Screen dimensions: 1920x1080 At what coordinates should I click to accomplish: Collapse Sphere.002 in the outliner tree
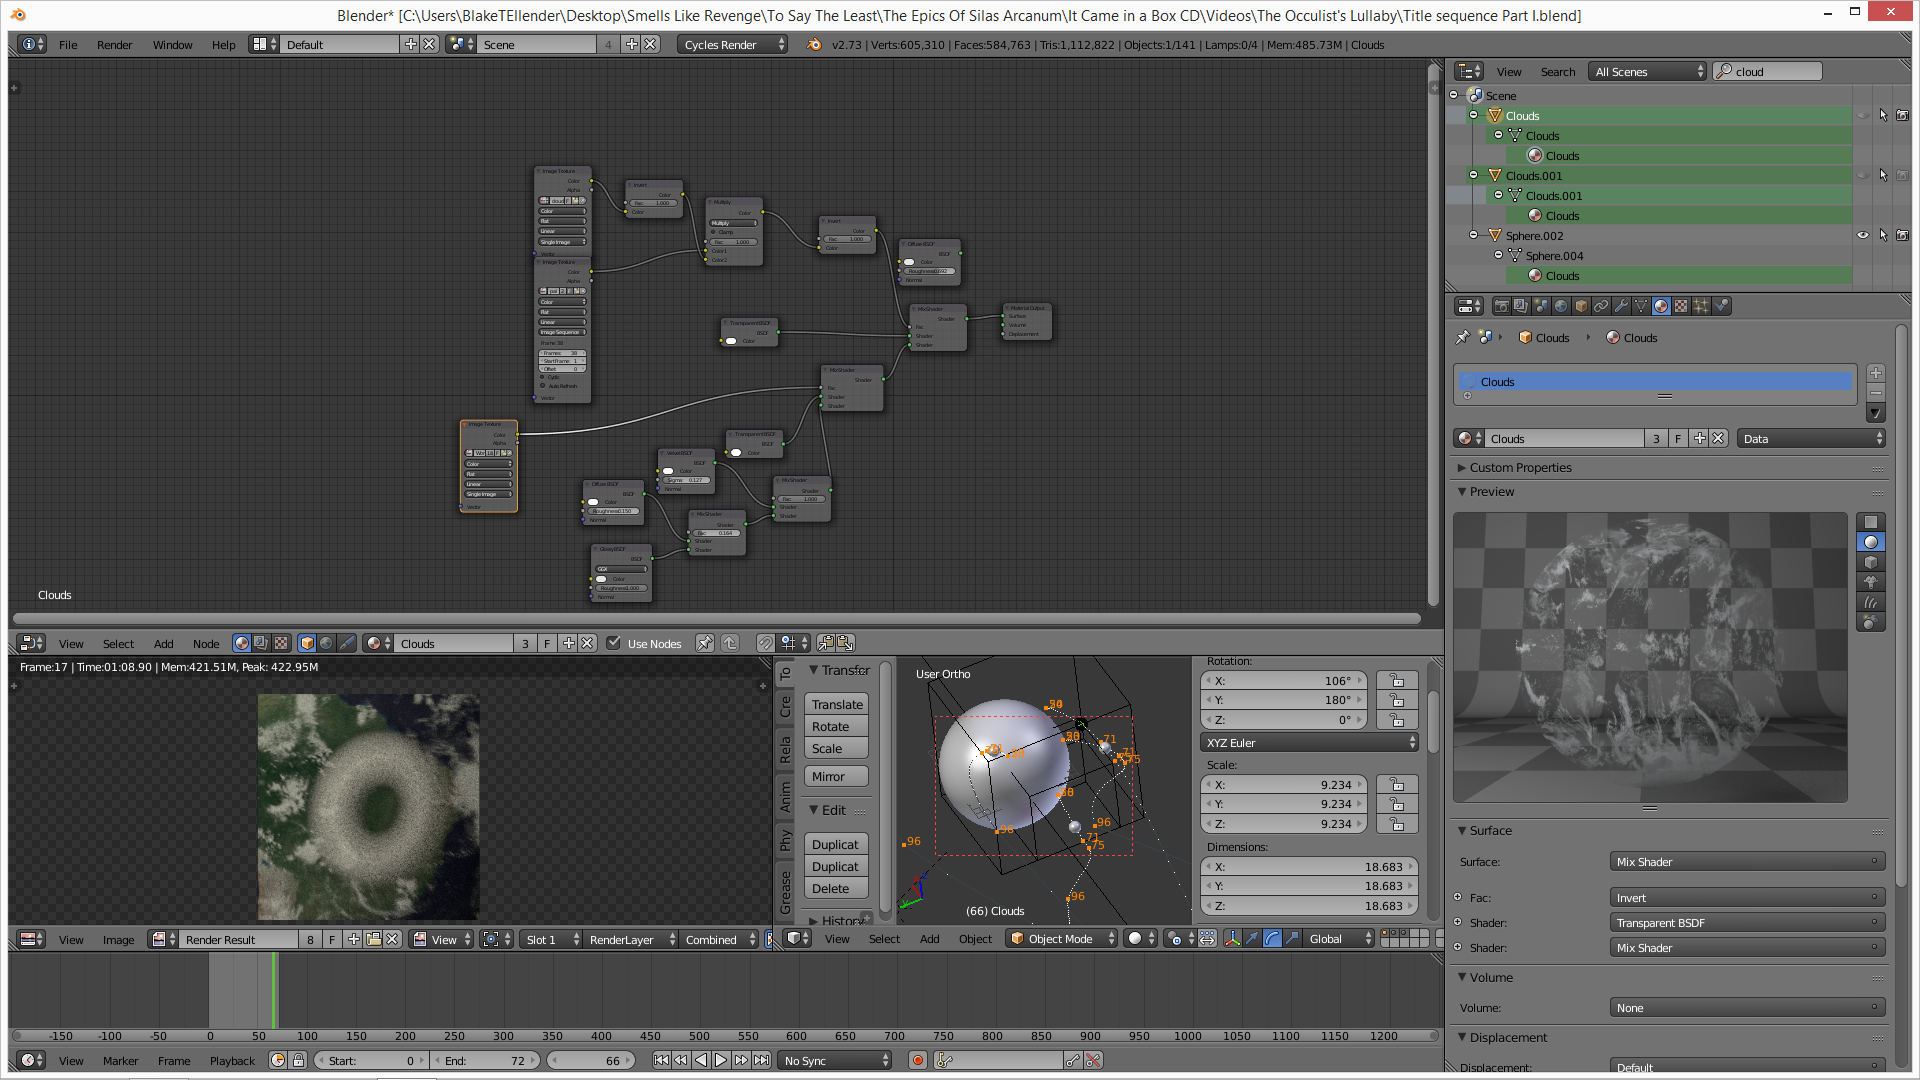(x=1473, y=235)
